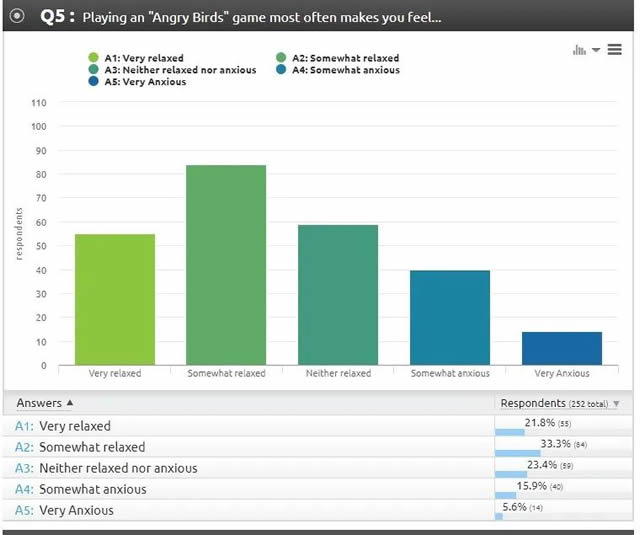Open the chart type bar icon

click(579, 50)
